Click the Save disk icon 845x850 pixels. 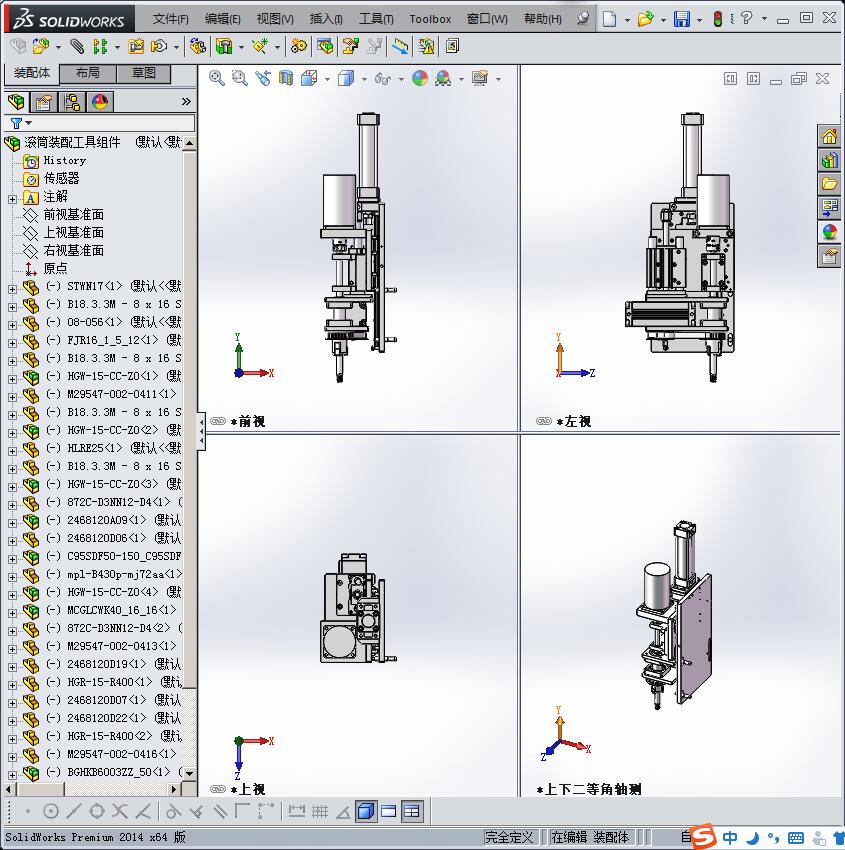tap(681, 19)
